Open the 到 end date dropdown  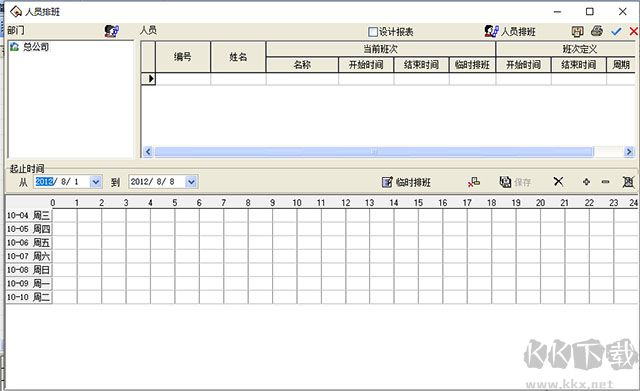tap(191, 182)
